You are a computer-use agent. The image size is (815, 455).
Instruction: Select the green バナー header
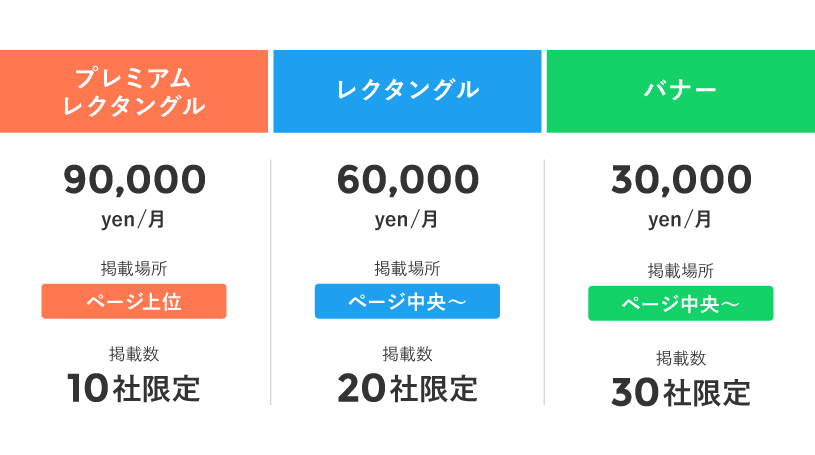680,91
